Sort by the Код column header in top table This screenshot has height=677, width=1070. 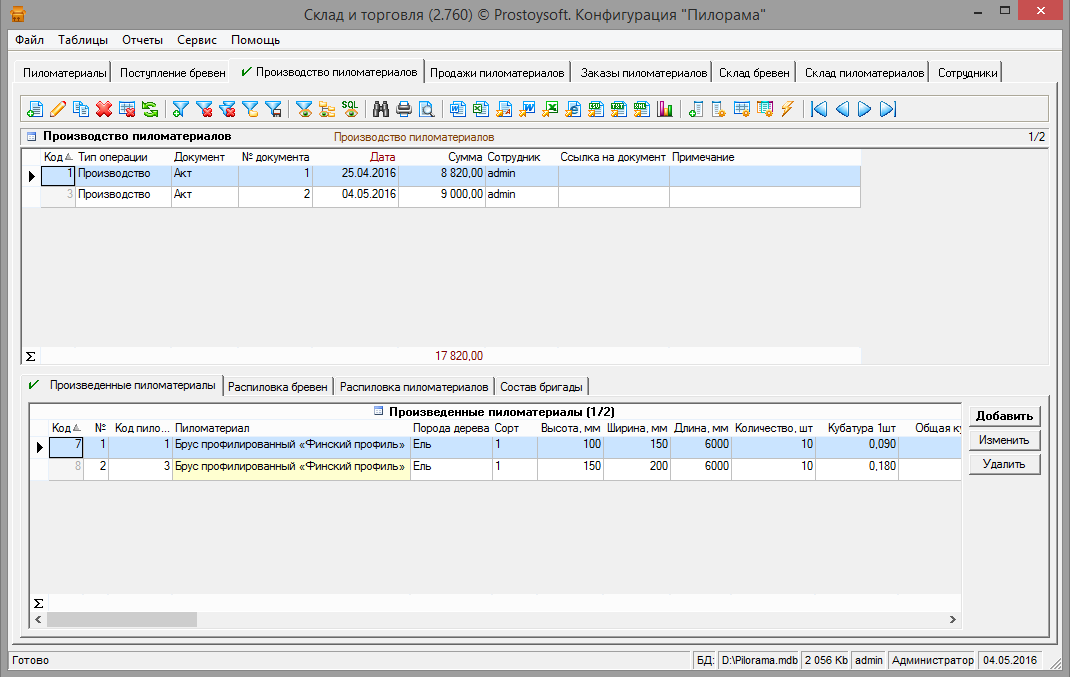click(x=57, y=157)
